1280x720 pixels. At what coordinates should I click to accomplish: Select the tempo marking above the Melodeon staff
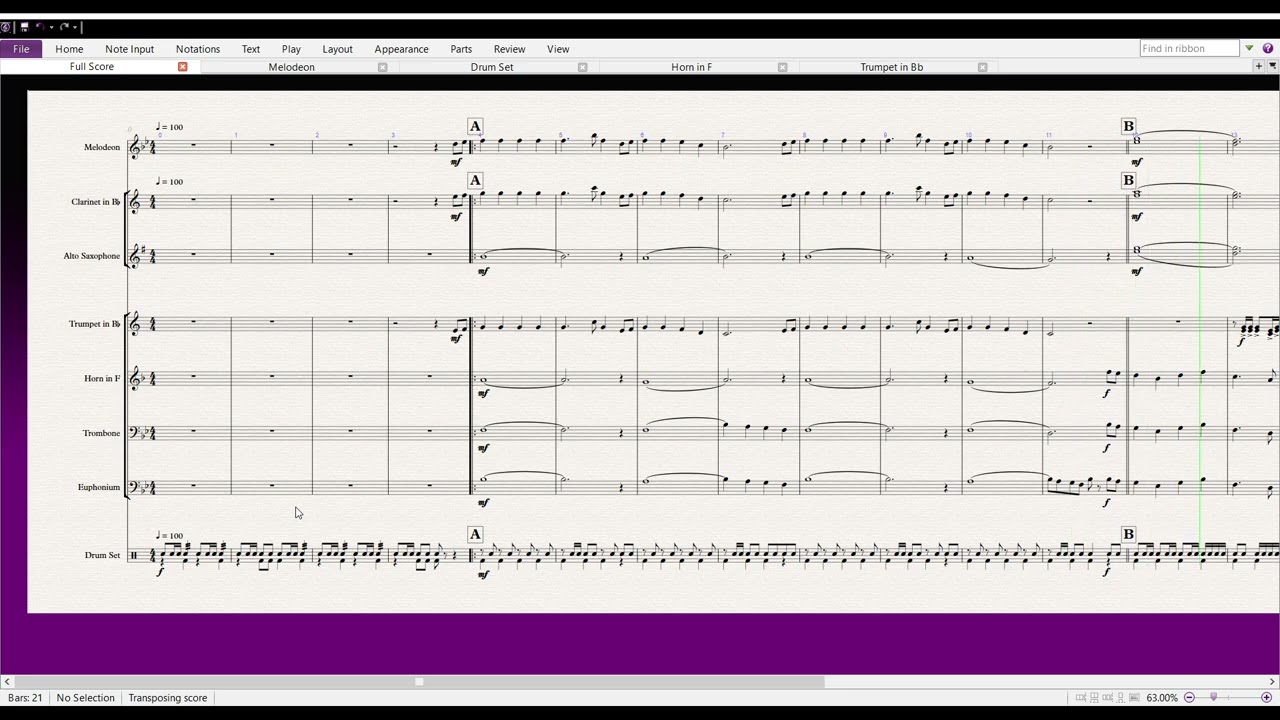169,127
